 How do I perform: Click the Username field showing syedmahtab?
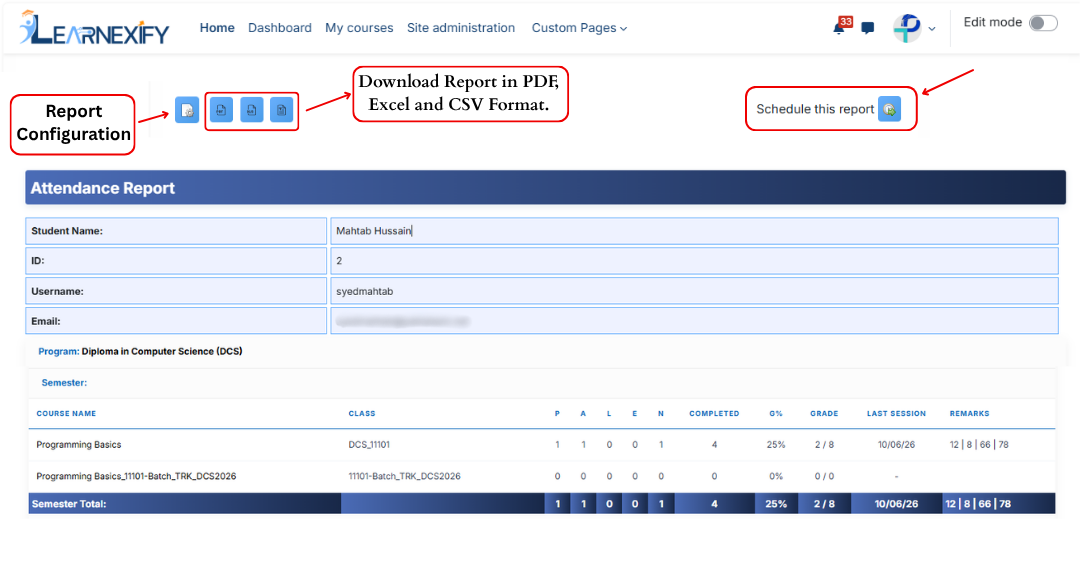coord(694,291)
